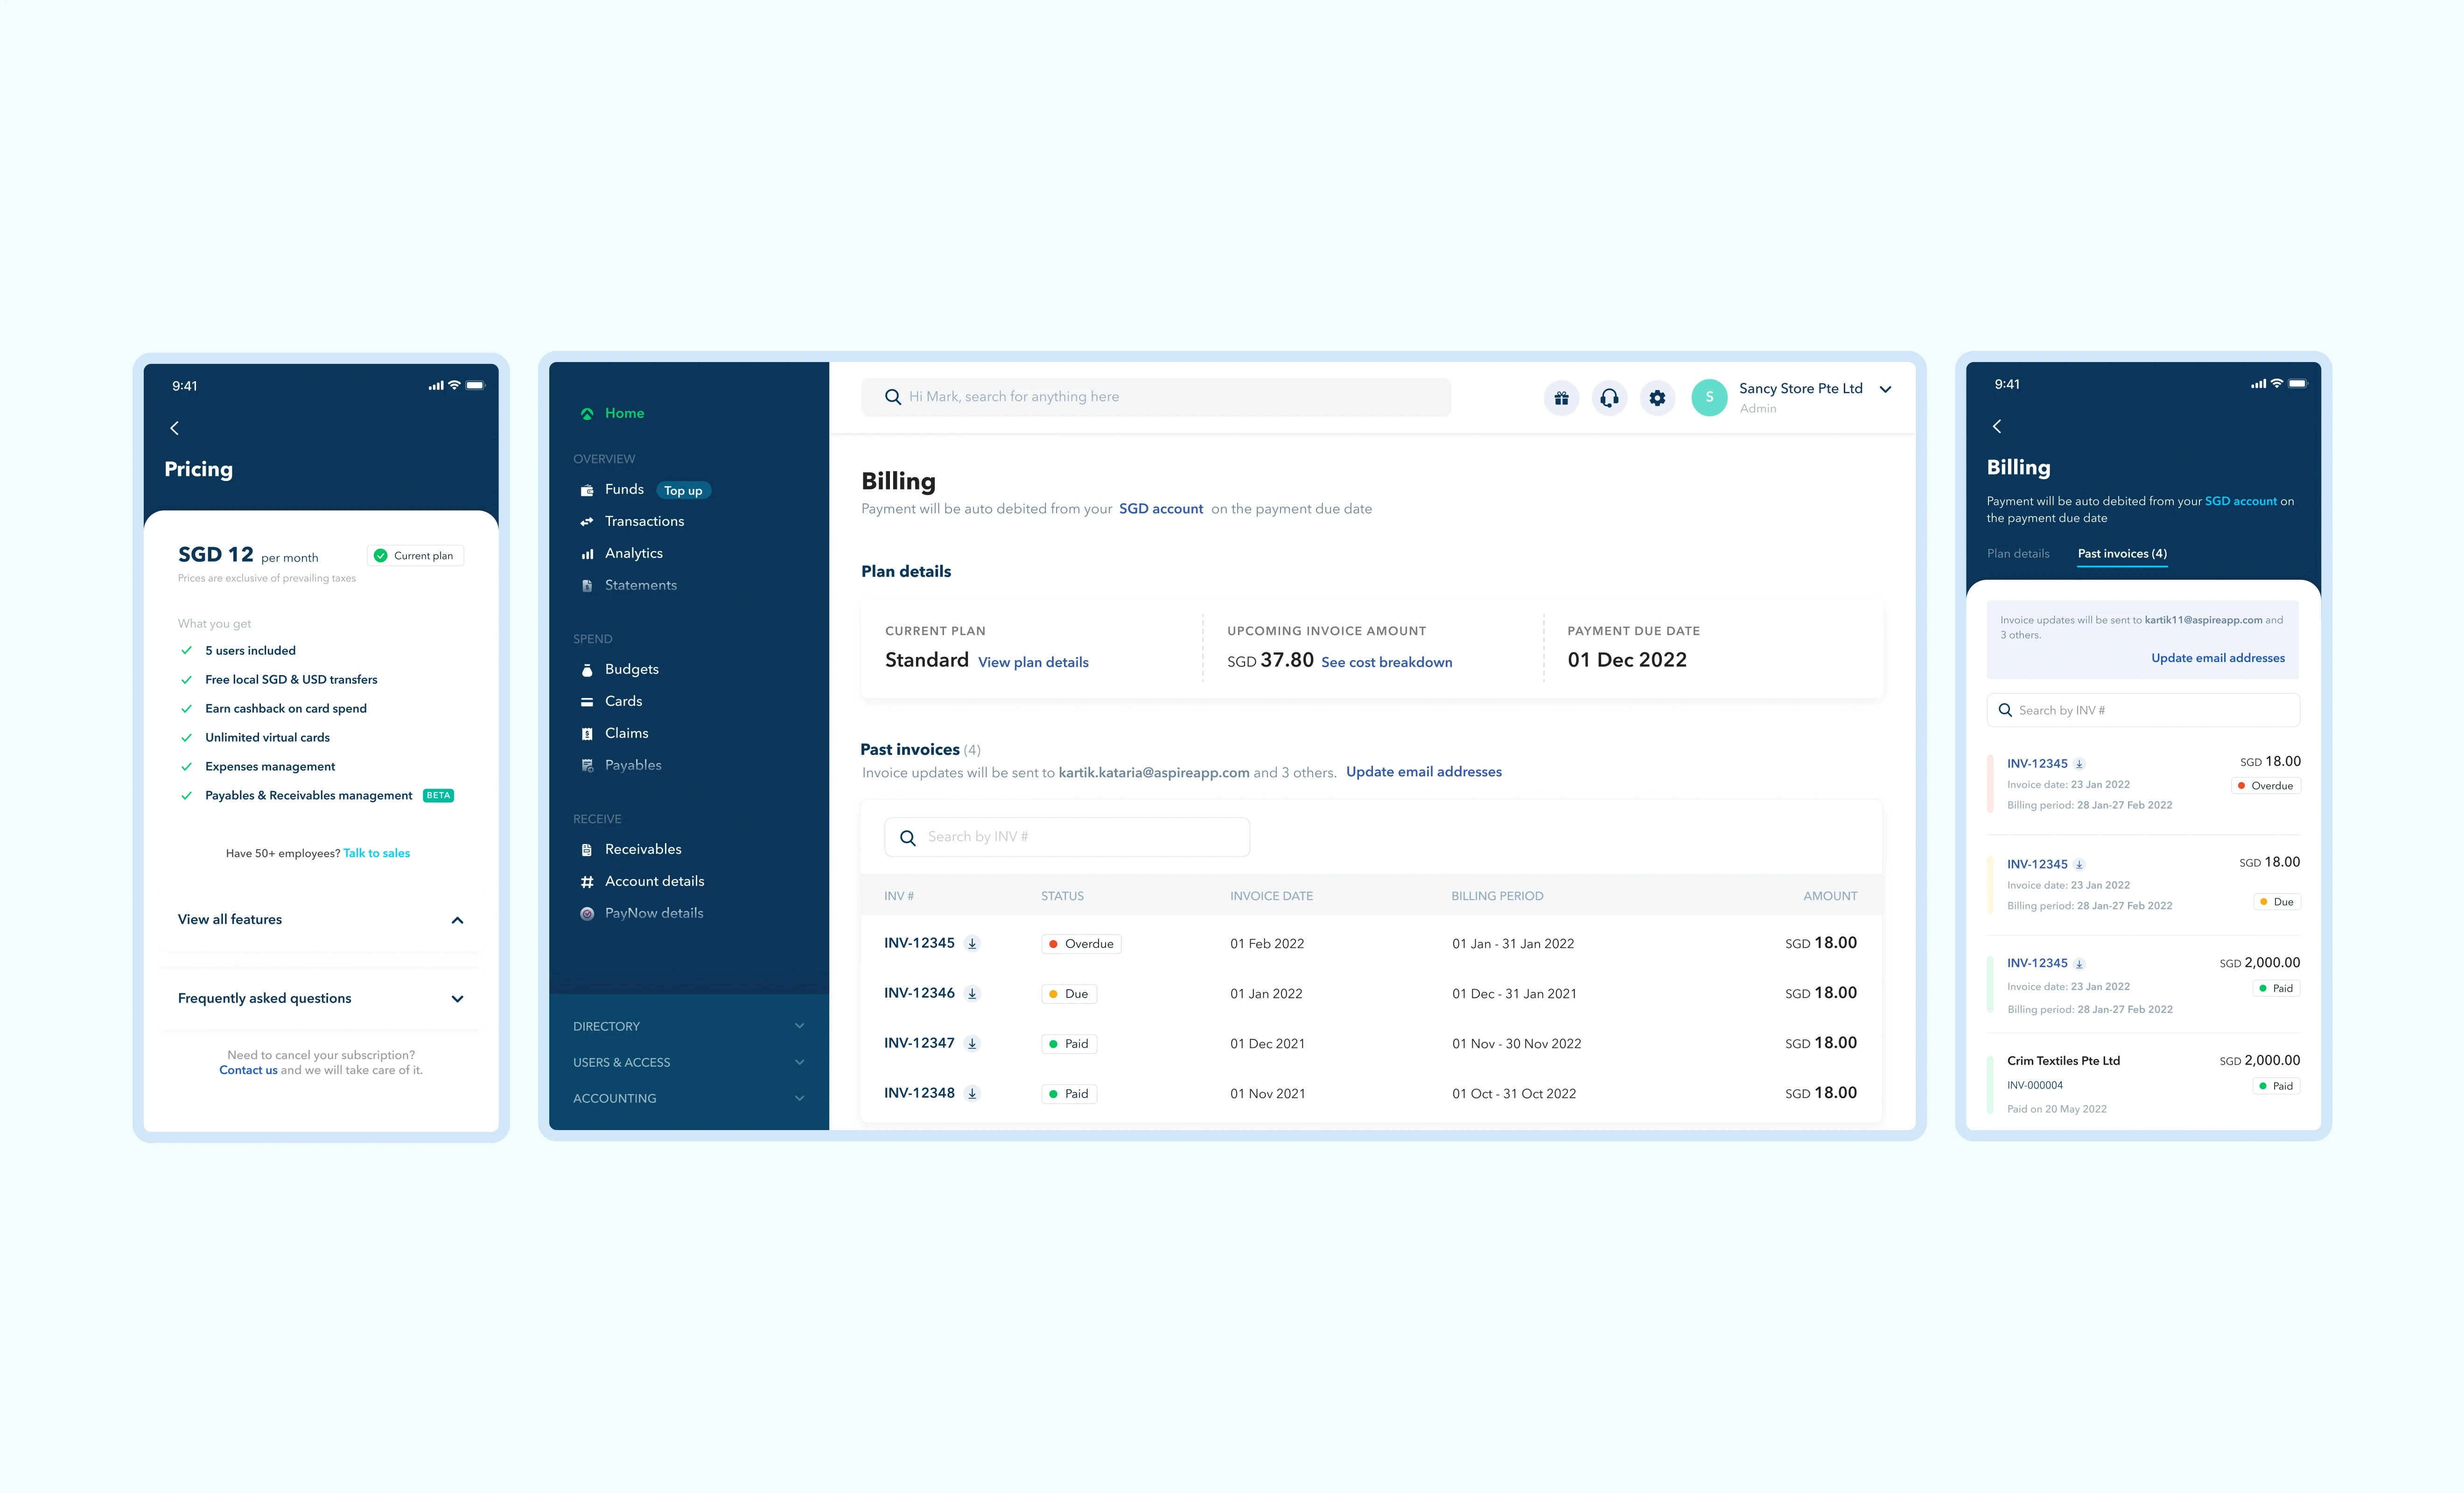The image size is (2464, 1493).
Task: Open the headset support icon
Action: coord(1609,398)
